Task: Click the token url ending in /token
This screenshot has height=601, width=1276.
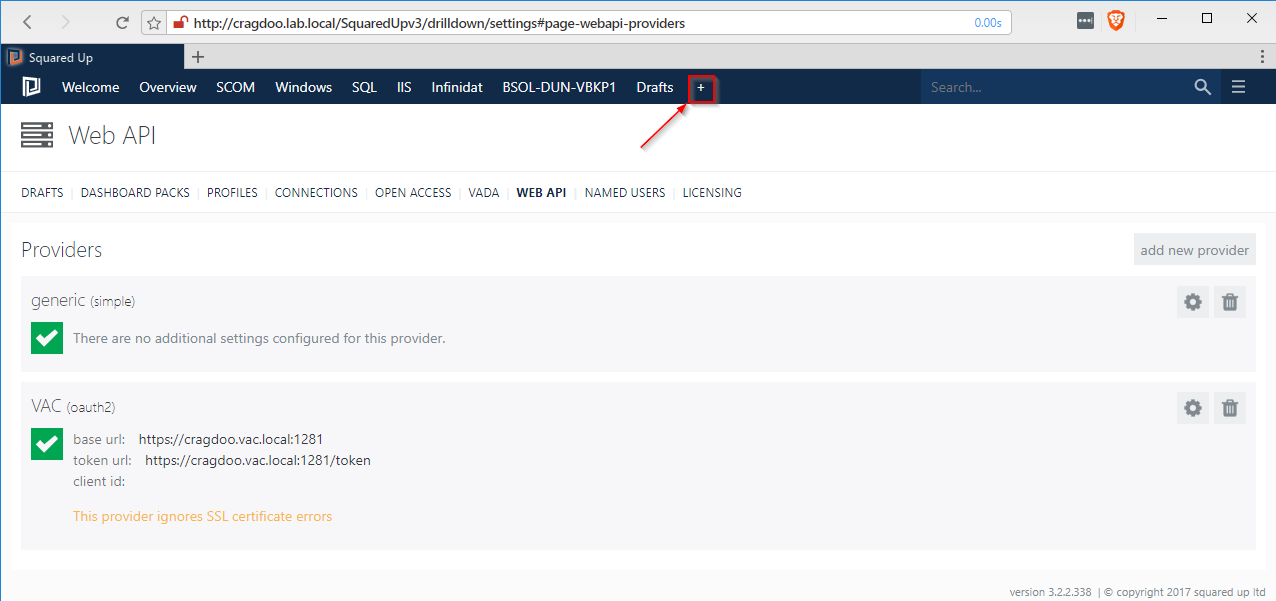Action: click(x=258, y=460)
